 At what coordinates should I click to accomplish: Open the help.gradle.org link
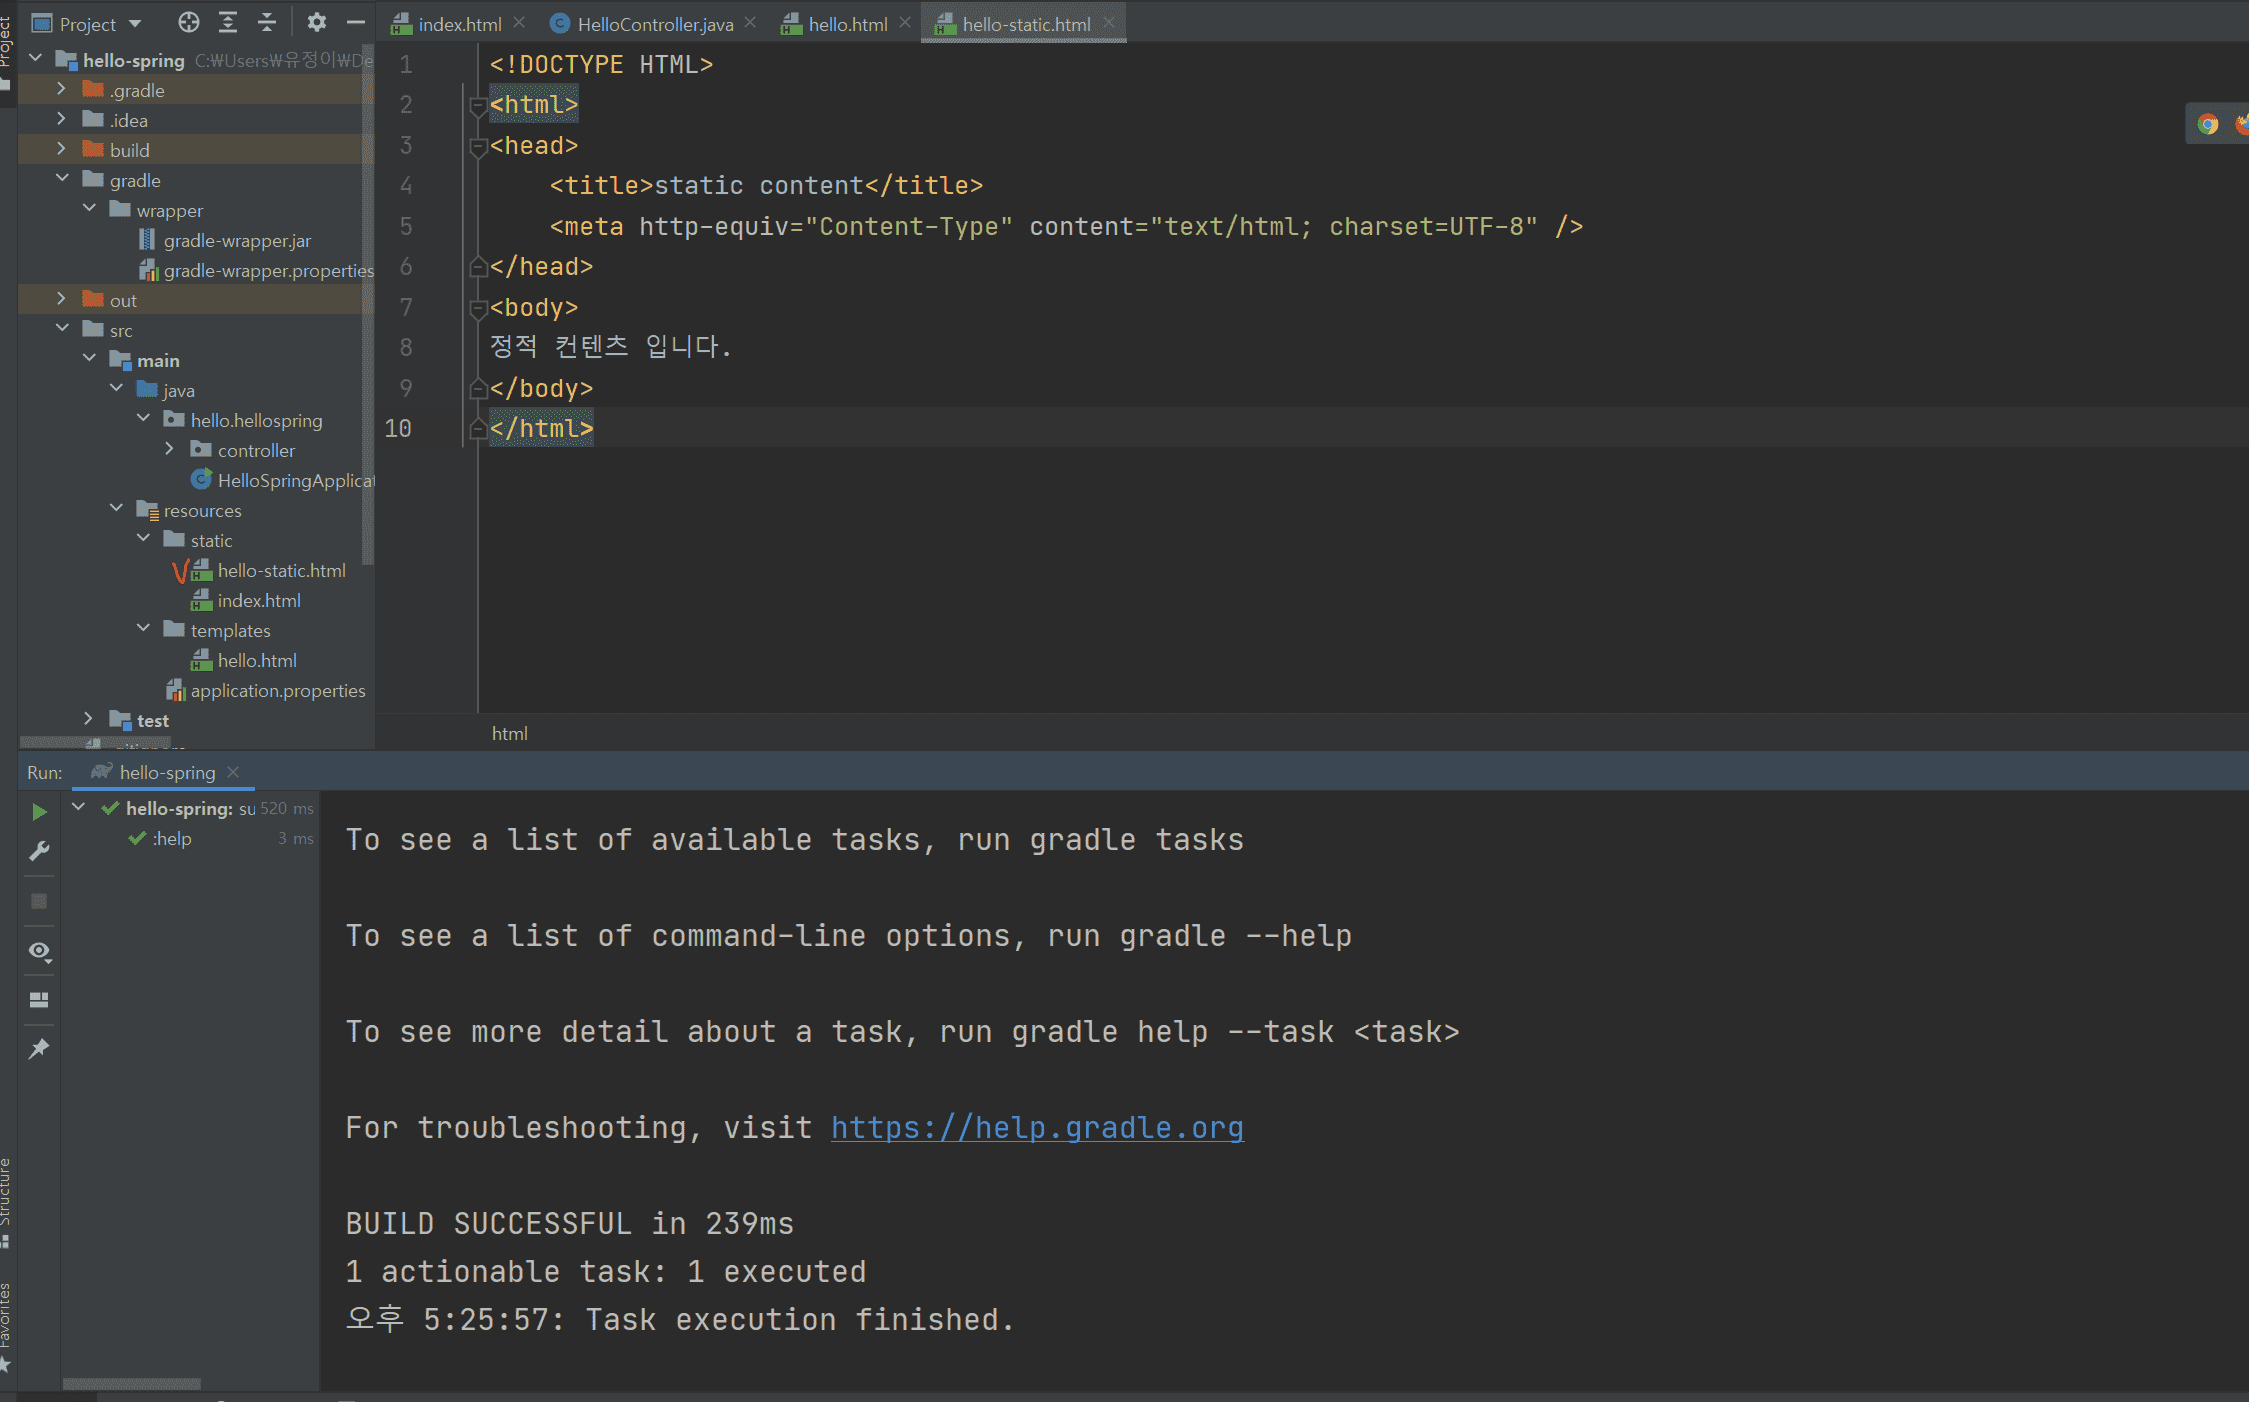[x=1036, y=1128]
